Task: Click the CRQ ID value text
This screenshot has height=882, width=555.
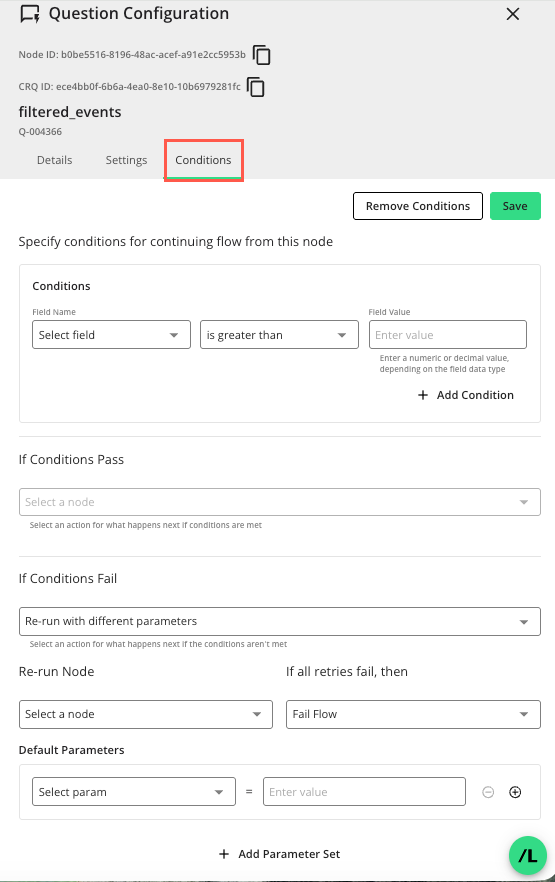Action: (x=148, y=86)
